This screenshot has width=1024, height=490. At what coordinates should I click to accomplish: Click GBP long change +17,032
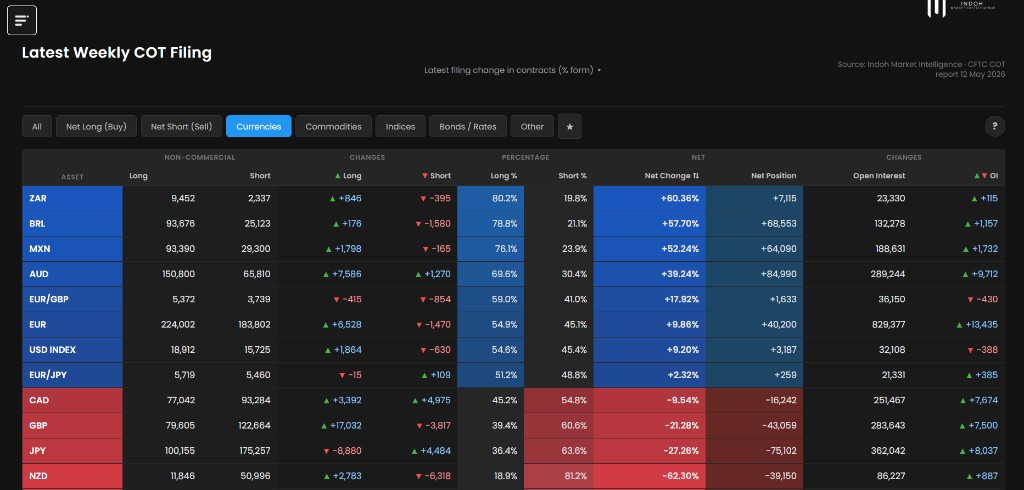pos(341,425)
